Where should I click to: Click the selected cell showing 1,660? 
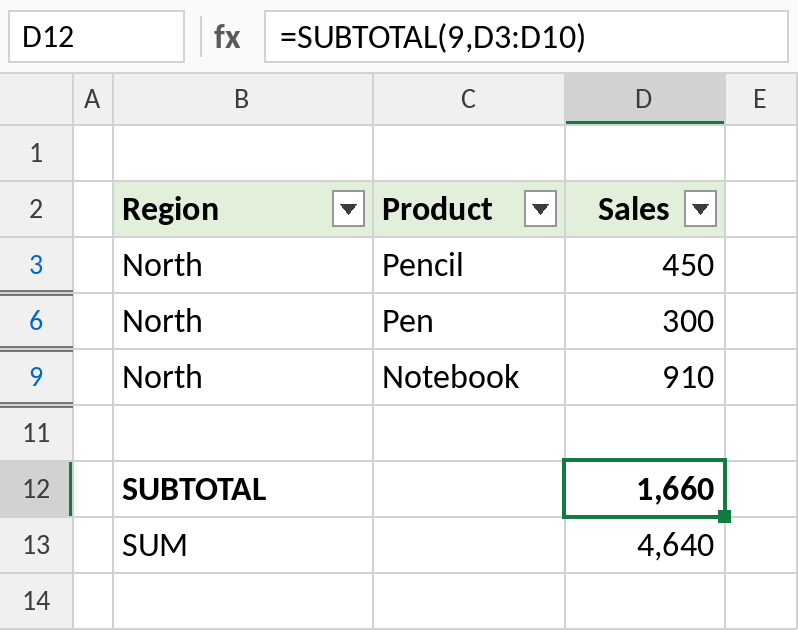[645, 489]
